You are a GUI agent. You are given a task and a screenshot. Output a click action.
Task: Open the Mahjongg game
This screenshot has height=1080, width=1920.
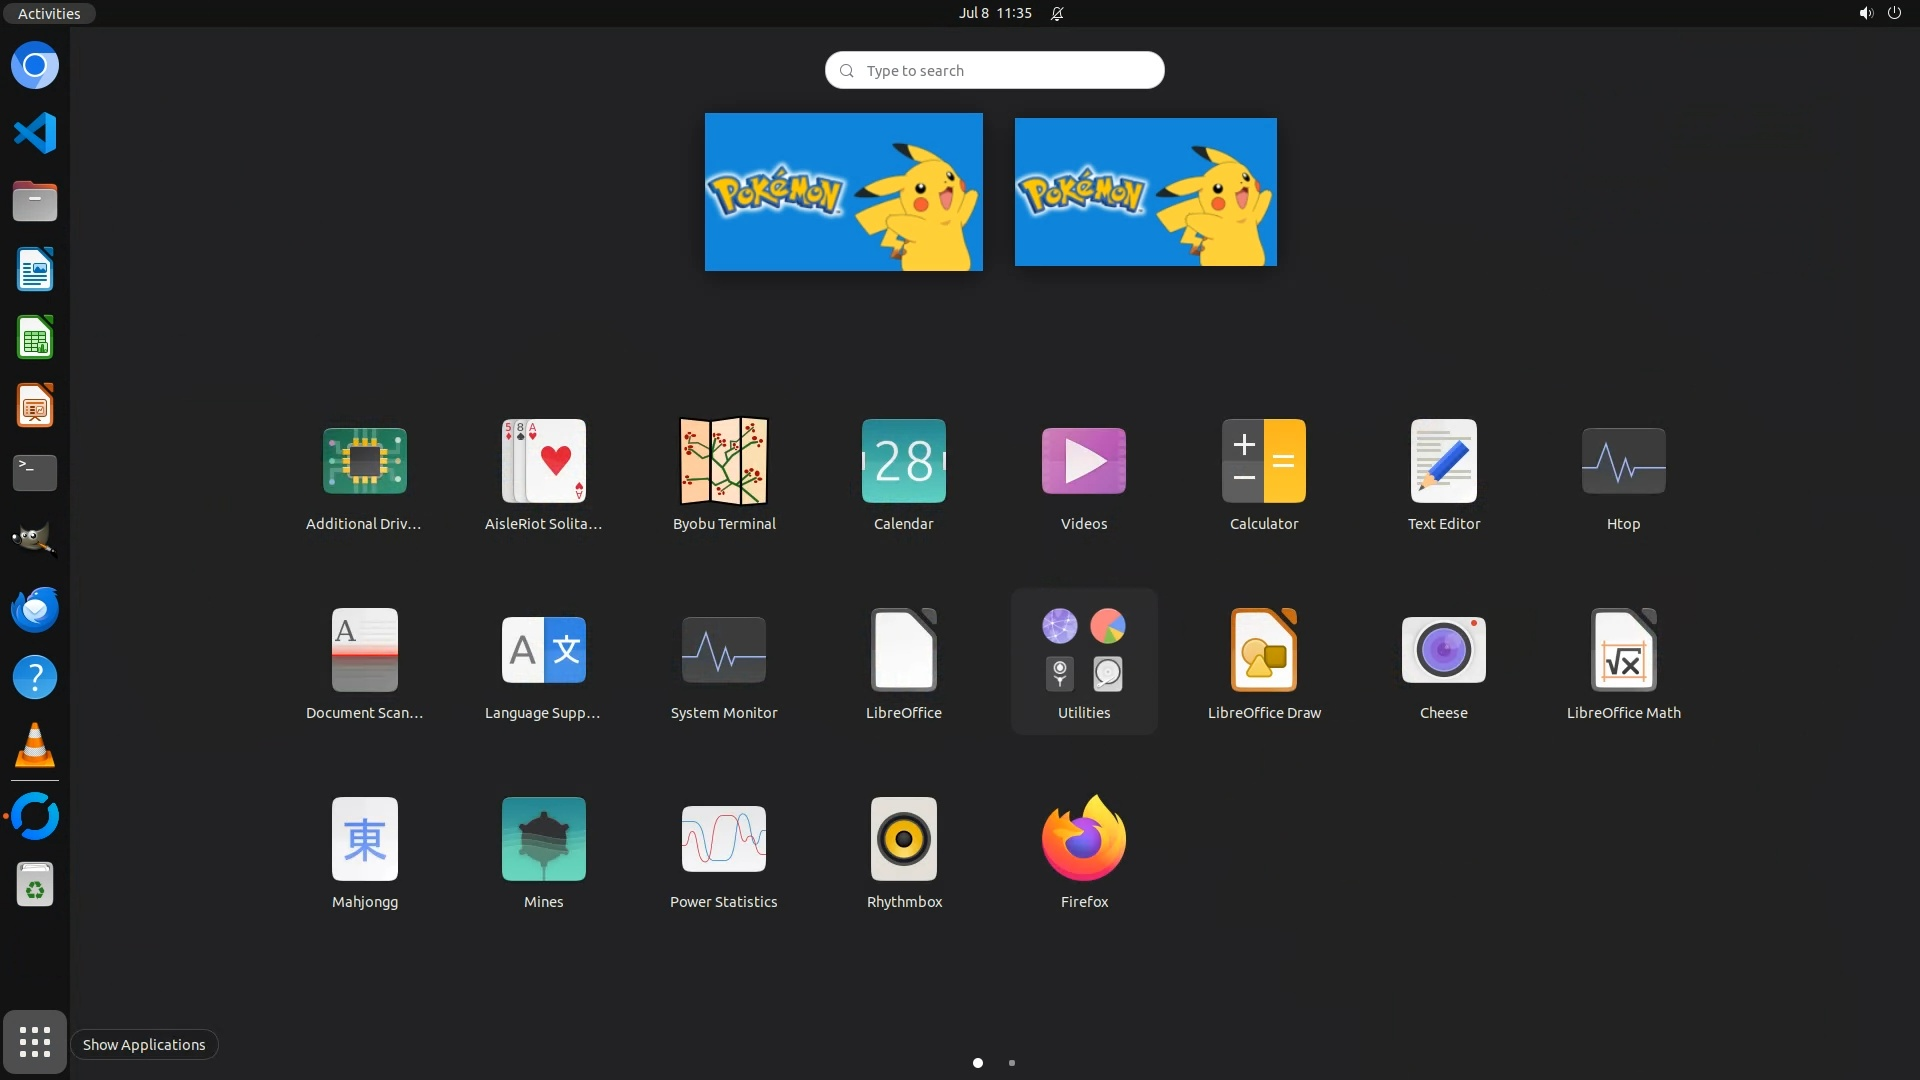tap(364, 839)
